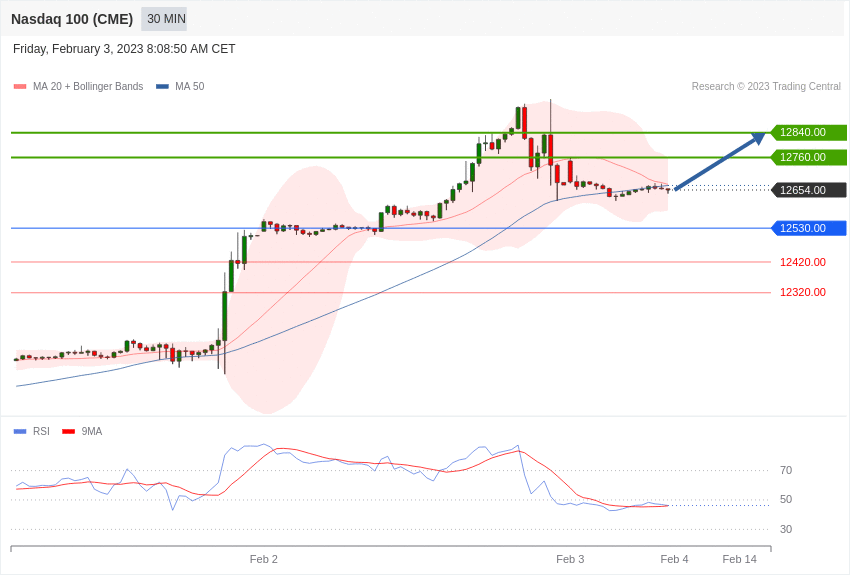Click the Feb 2 date axis label
850x576 pixels.
[263, 559]
